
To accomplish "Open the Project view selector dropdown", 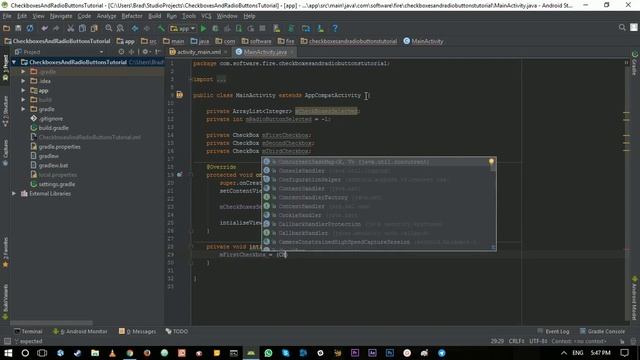I will click(59, 52).
